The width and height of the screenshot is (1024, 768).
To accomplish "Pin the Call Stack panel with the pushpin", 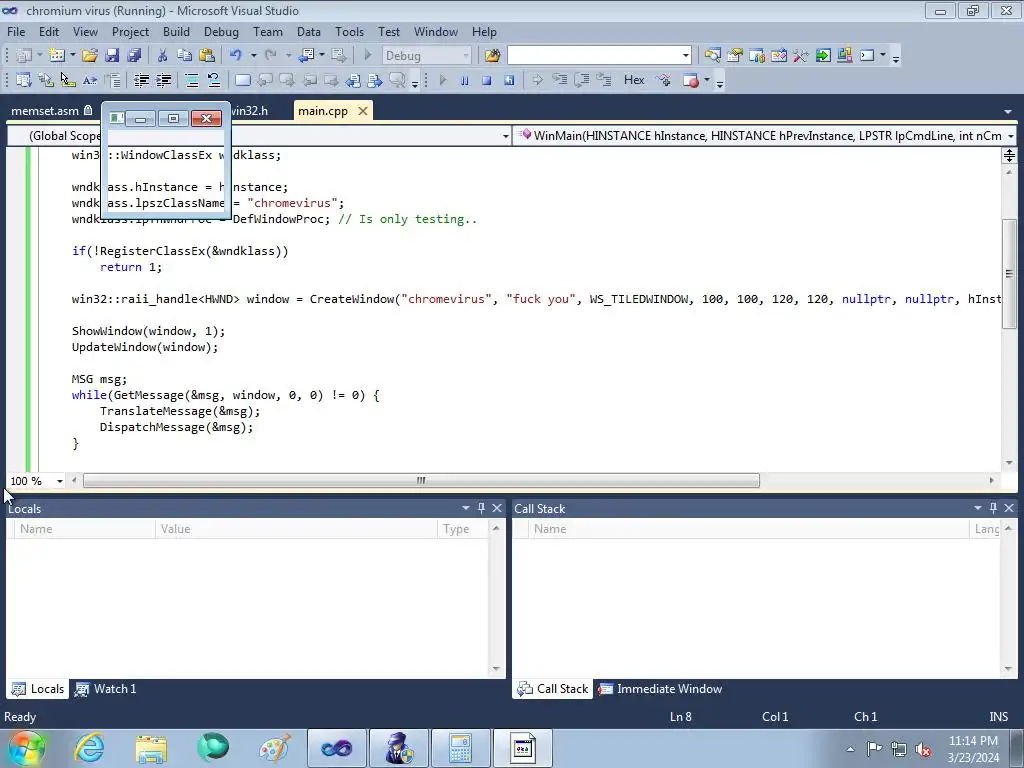I will [x=993, y=508].
